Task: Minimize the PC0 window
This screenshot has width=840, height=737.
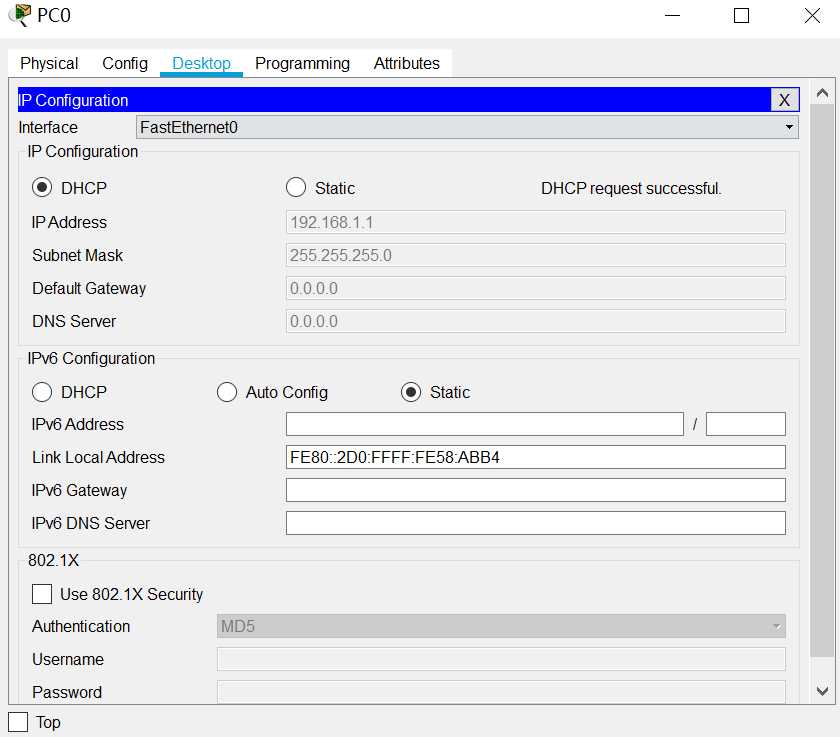Action: [x=672, y=16]
